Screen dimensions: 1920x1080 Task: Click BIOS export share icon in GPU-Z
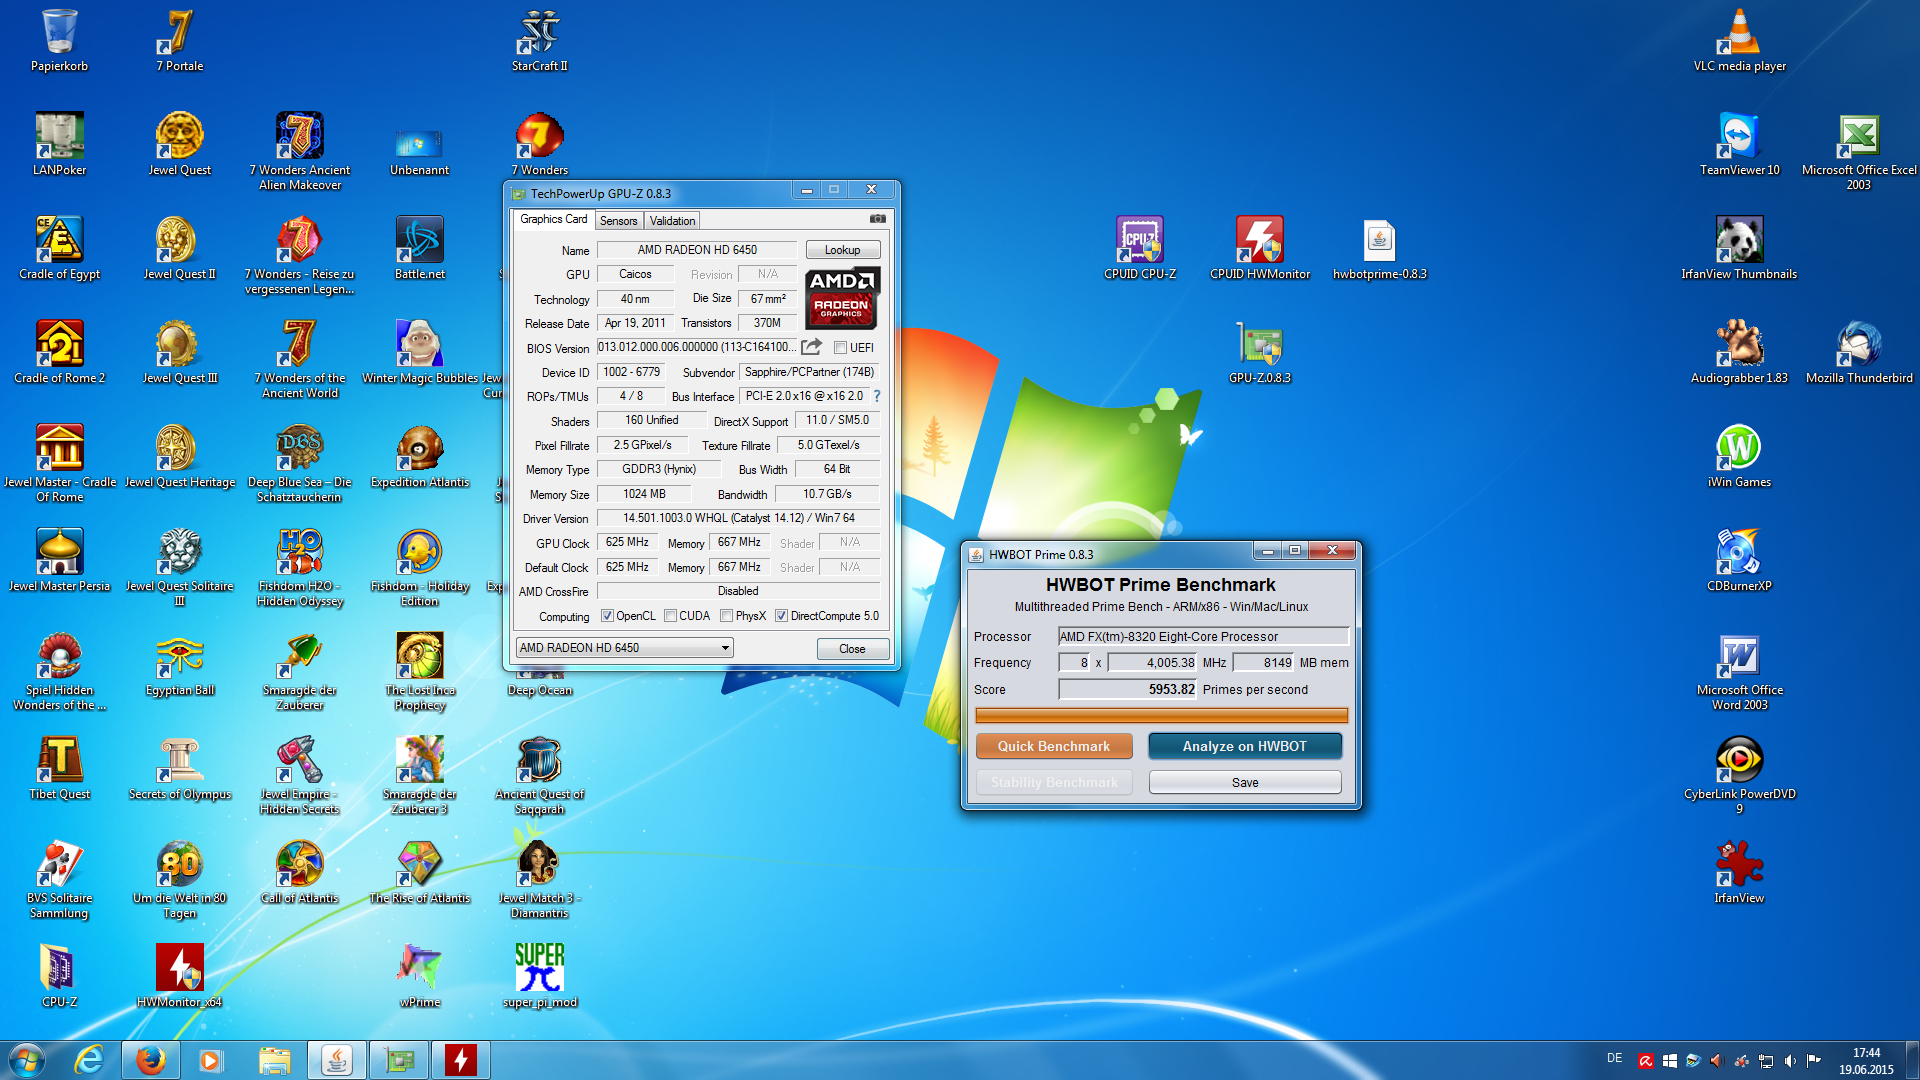tap(812, 347)
